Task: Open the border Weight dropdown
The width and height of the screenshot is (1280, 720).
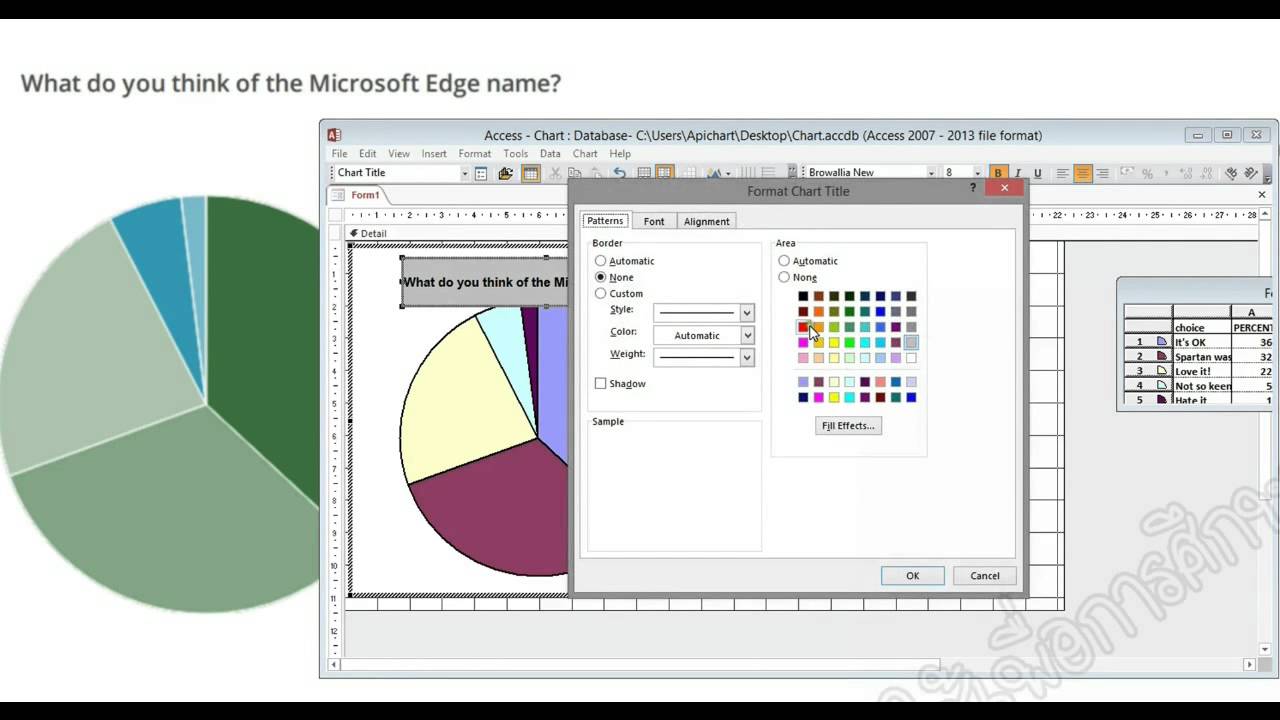Action: (746, 357)
